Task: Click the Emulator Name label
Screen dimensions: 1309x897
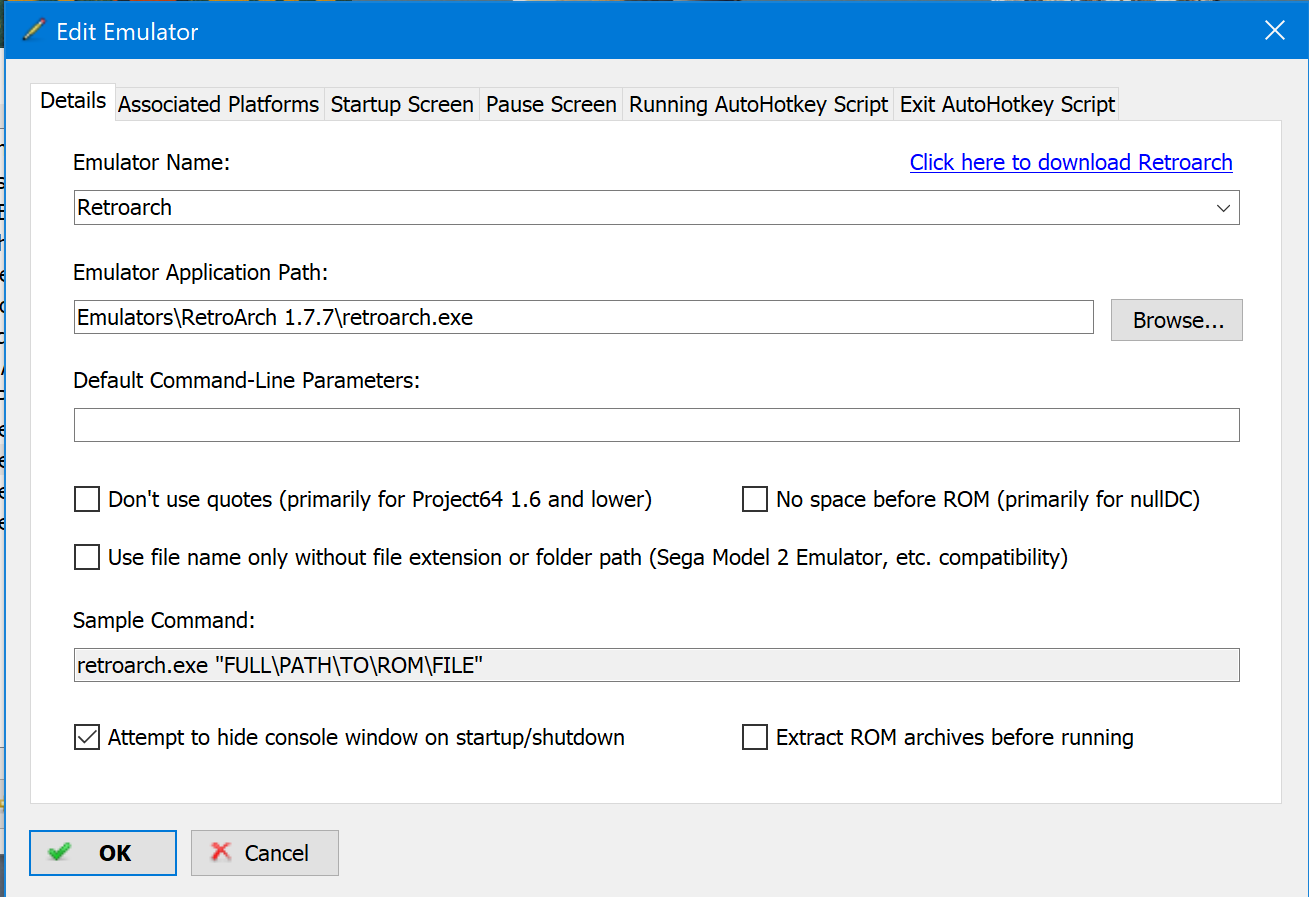Action: pos(152,162)
